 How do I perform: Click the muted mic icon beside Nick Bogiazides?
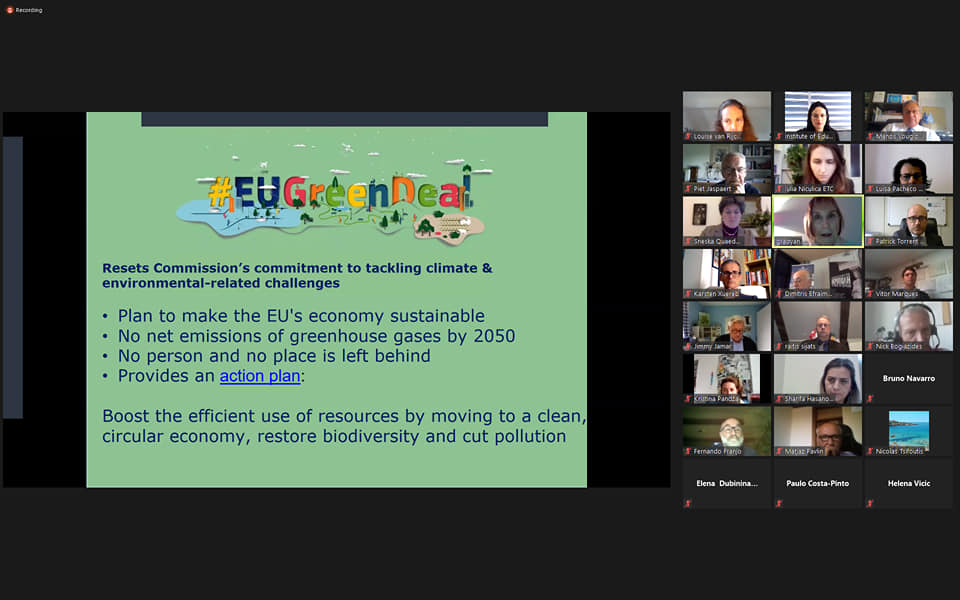click(x=870, y=346)
